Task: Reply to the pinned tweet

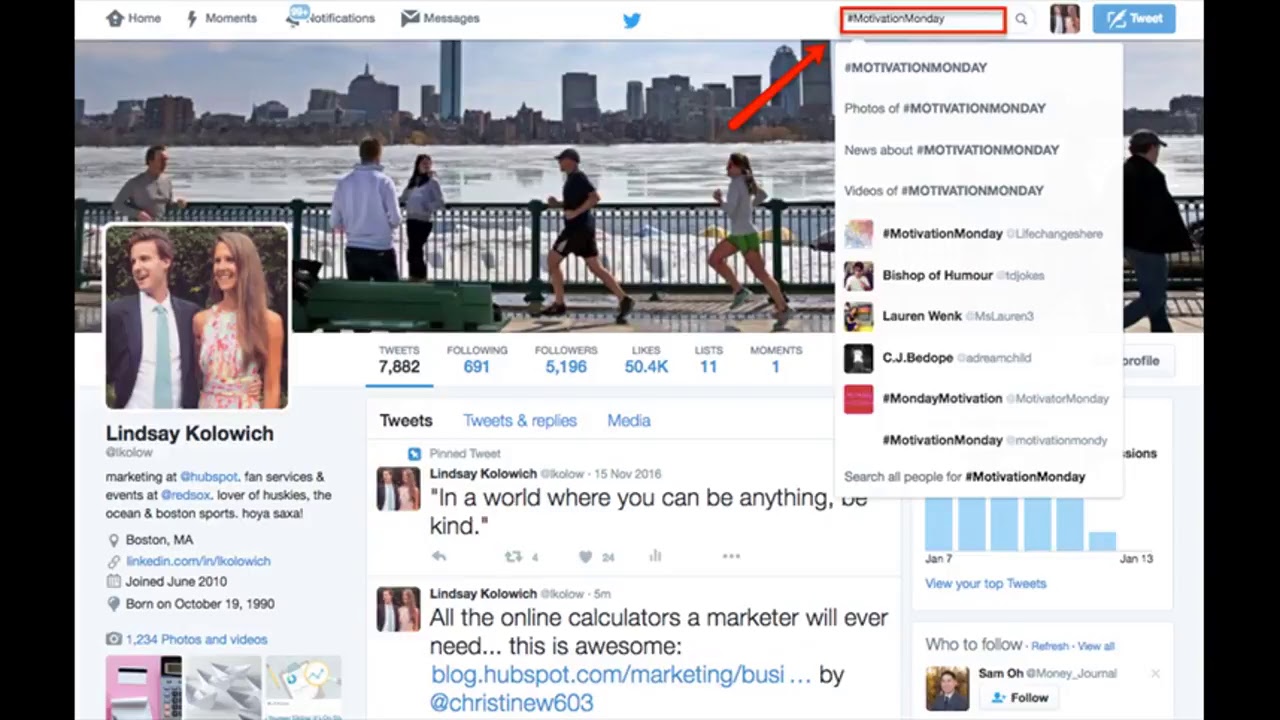Action: tap(439, 557)
